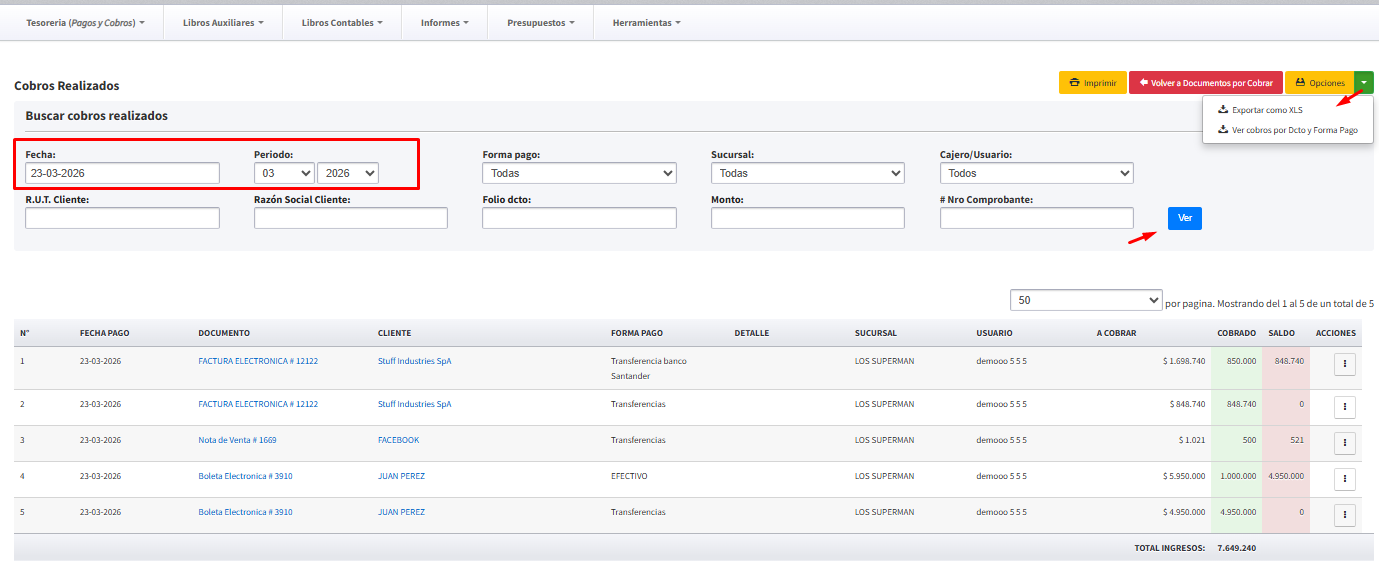Select Exportar como XLS option
Viewport: 1379px width, 578px height.
click(1266, 110)
